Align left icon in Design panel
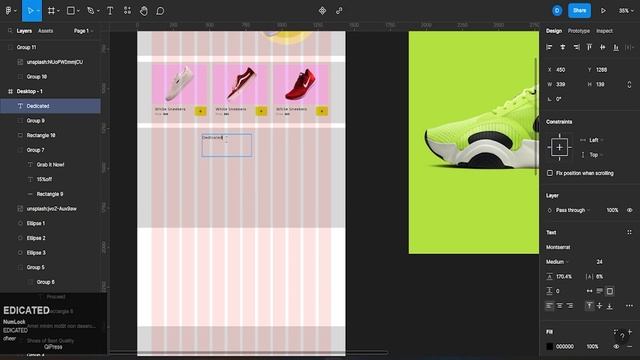The image size is (640, 360). coord(549,47)
